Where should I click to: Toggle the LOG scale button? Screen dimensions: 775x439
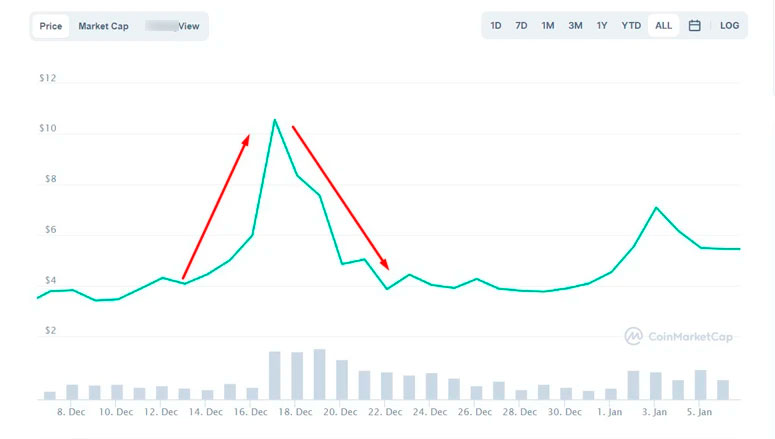pyautogui.click(x=730, y=25)
